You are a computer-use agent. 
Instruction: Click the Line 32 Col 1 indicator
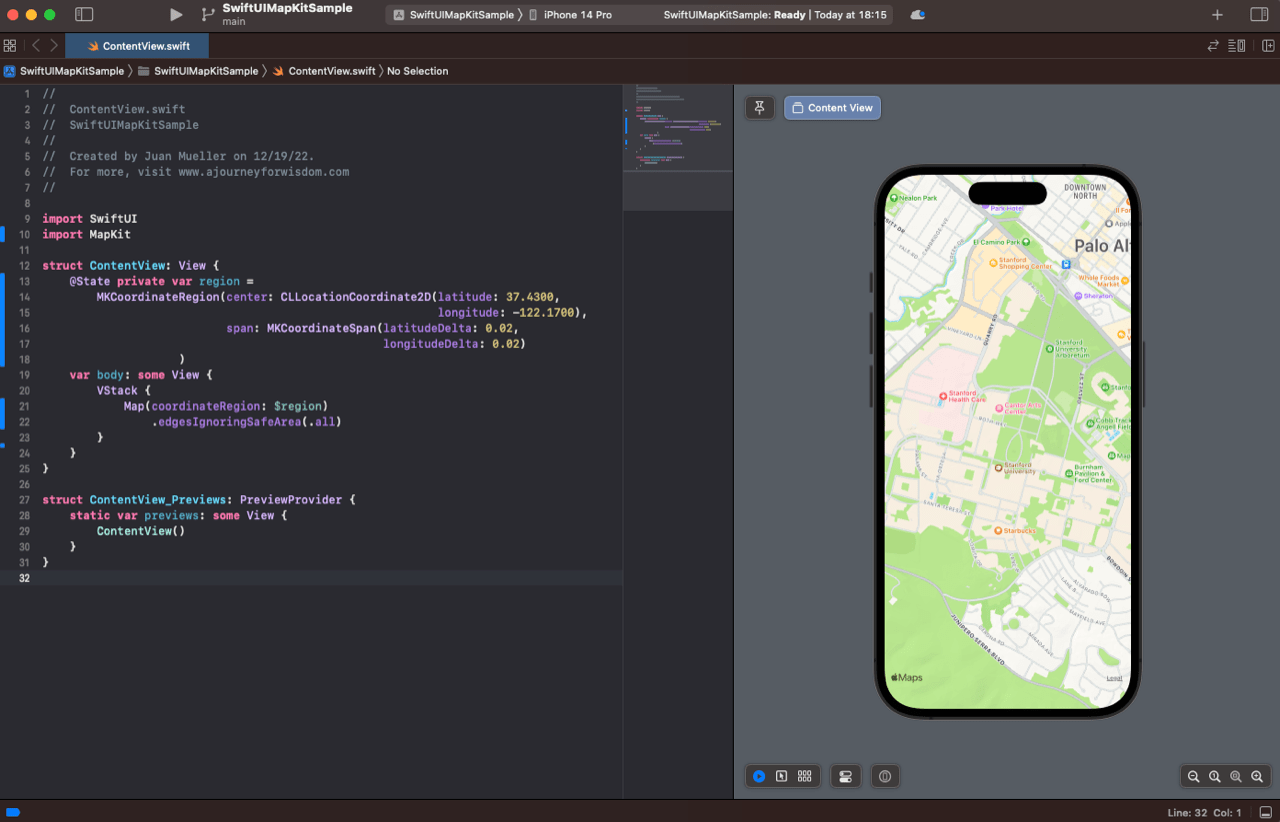pyautogui.click(x=1205, y=812)
